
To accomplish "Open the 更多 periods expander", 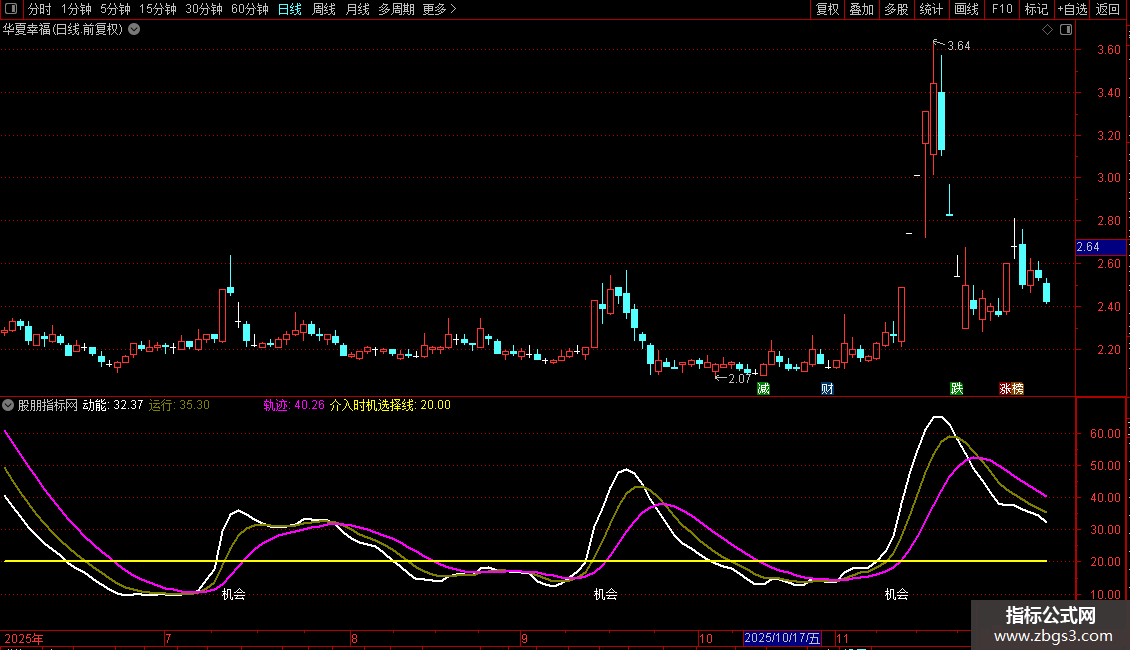I will click(439, 9).
